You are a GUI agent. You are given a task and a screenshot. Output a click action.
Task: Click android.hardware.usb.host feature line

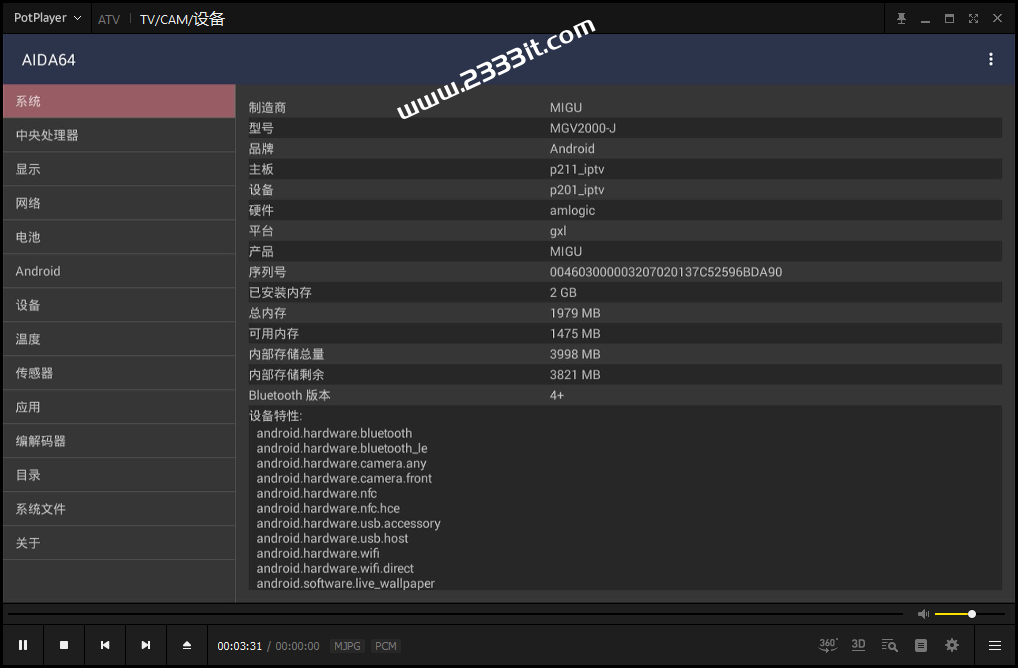tap(332, 538)
